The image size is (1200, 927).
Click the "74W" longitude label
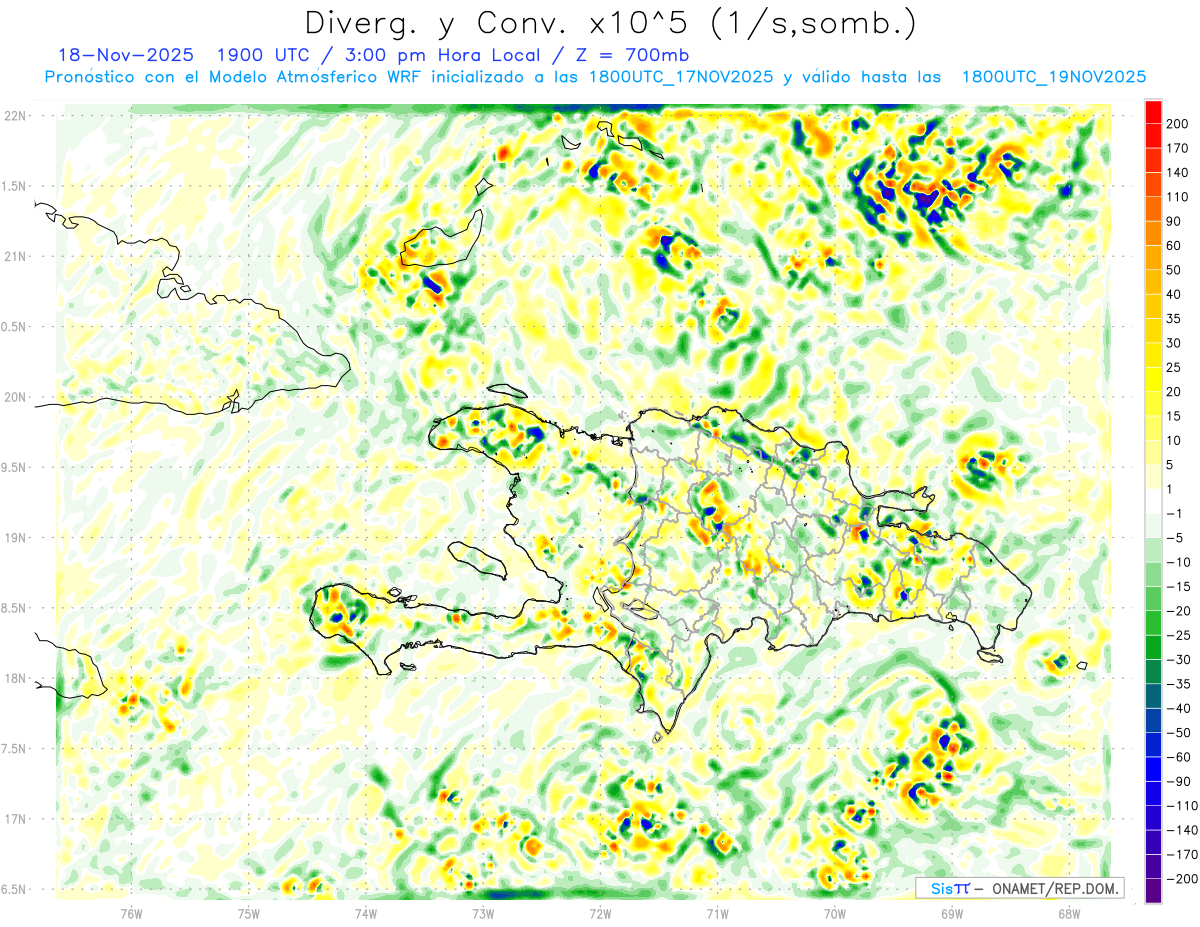[x=366, y=912]
